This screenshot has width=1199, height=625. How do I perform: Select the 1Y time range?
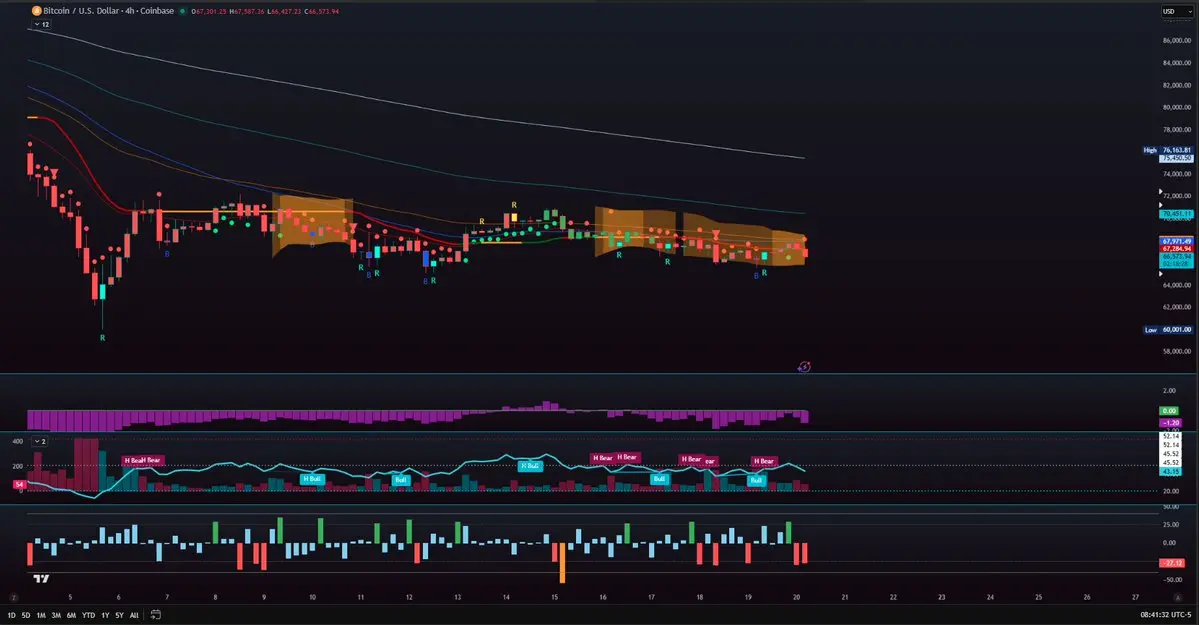[106, 615]
